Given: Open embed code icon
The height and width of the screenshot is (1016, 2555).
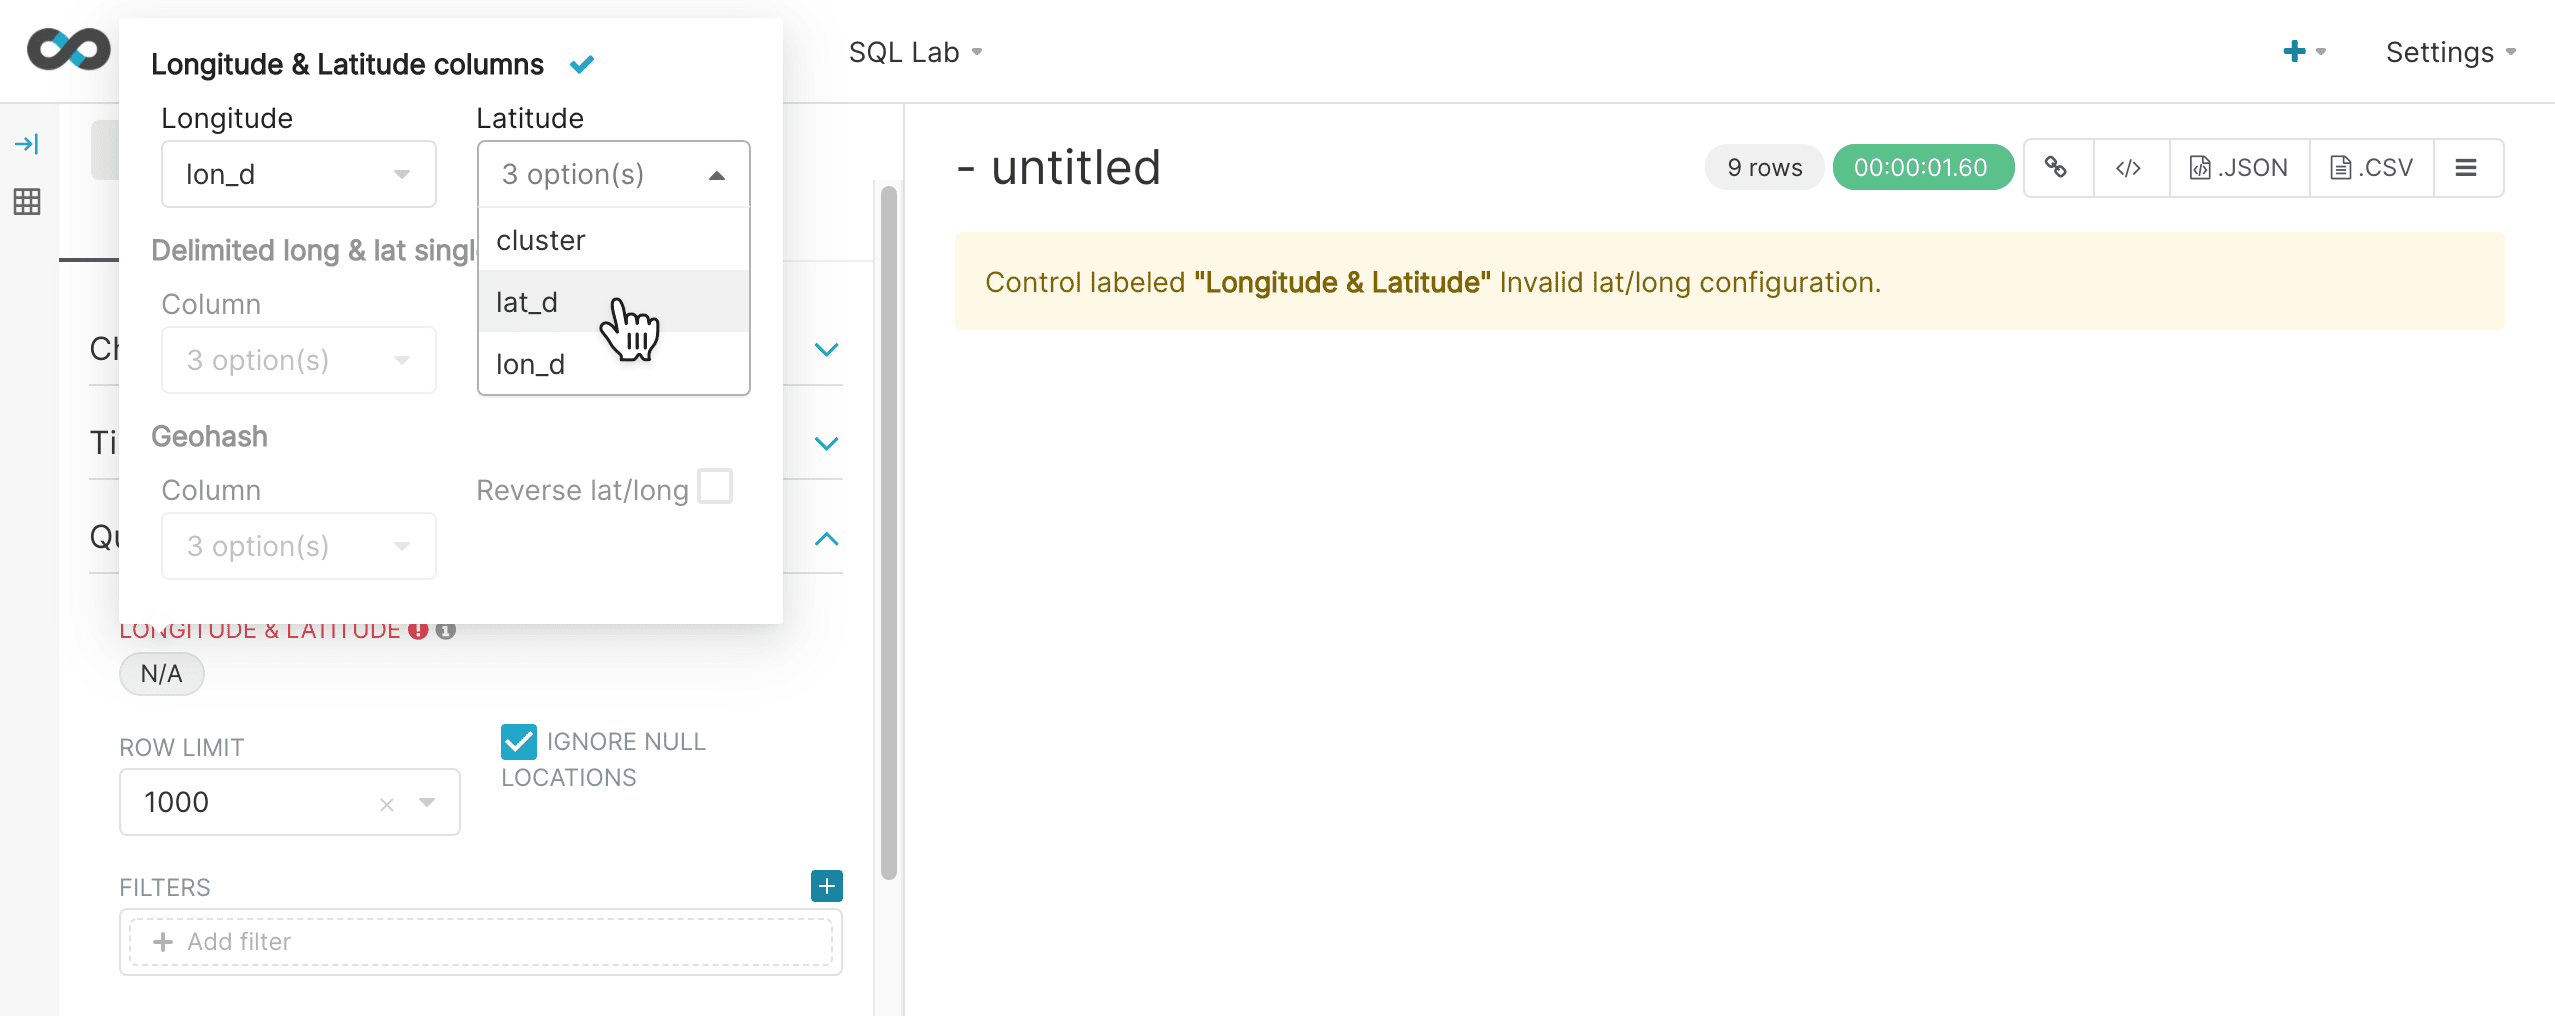Looking at the screenshot, I should (2130, 167).
